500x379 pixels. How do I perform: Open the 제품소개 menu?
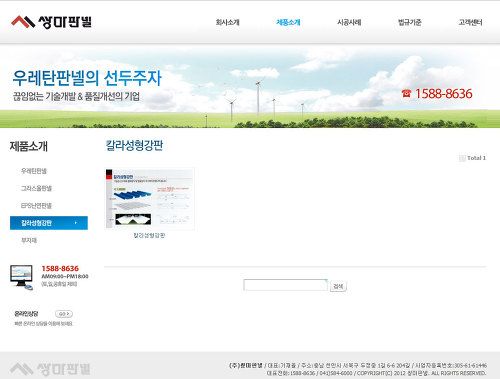288,22
